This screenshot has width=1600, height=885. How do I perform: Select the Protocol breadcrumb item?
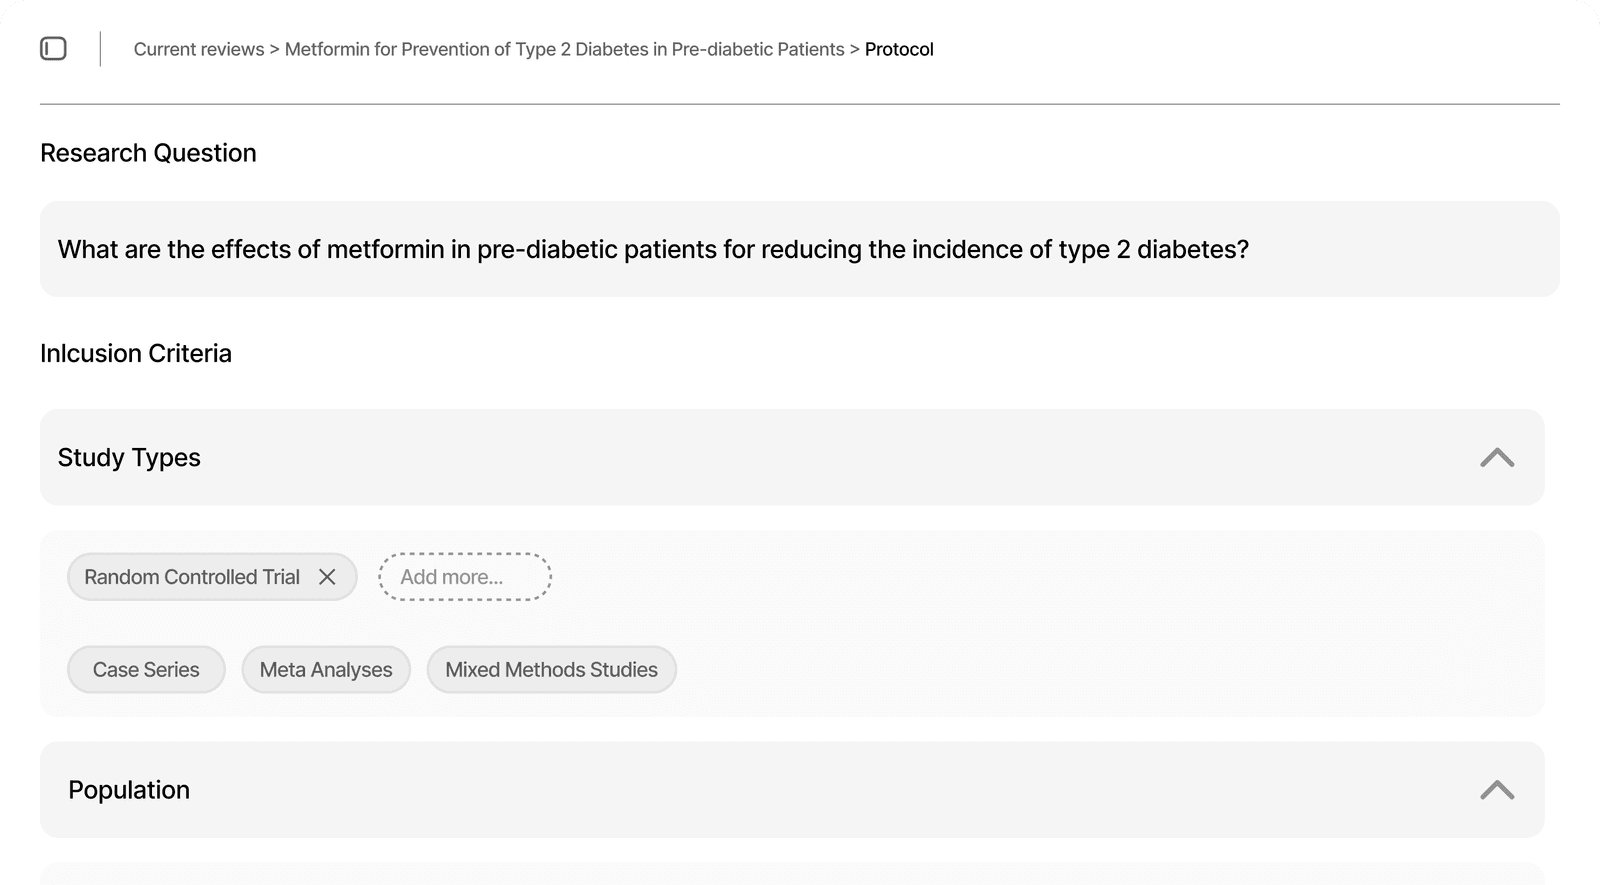click(x=899, y=49)
